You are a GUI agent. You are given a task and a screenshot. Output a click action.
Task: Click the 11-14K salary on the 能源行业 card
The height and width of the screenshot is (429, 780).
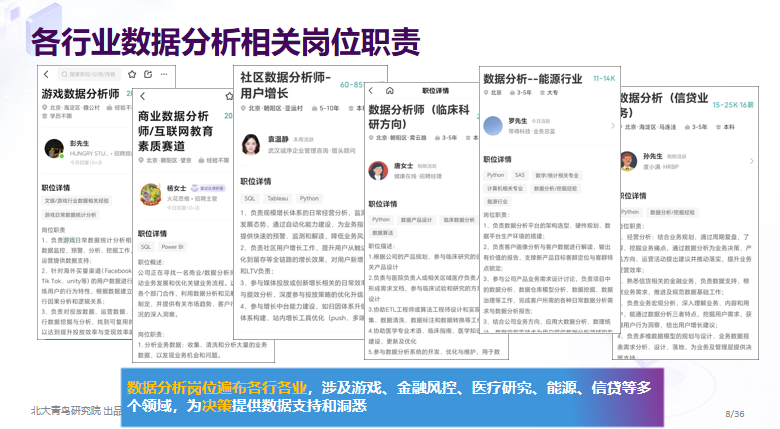[604, 79]
